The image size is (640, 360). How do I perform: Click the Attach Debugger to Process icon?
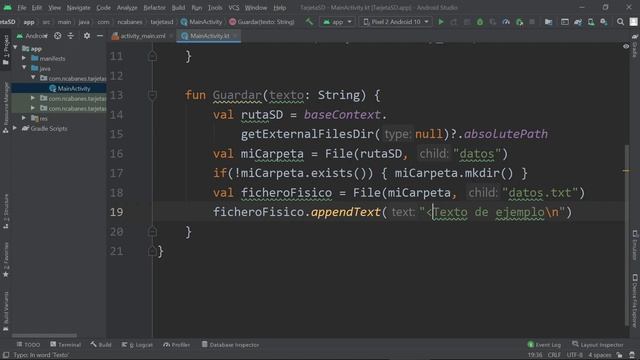tap(520, 22)
